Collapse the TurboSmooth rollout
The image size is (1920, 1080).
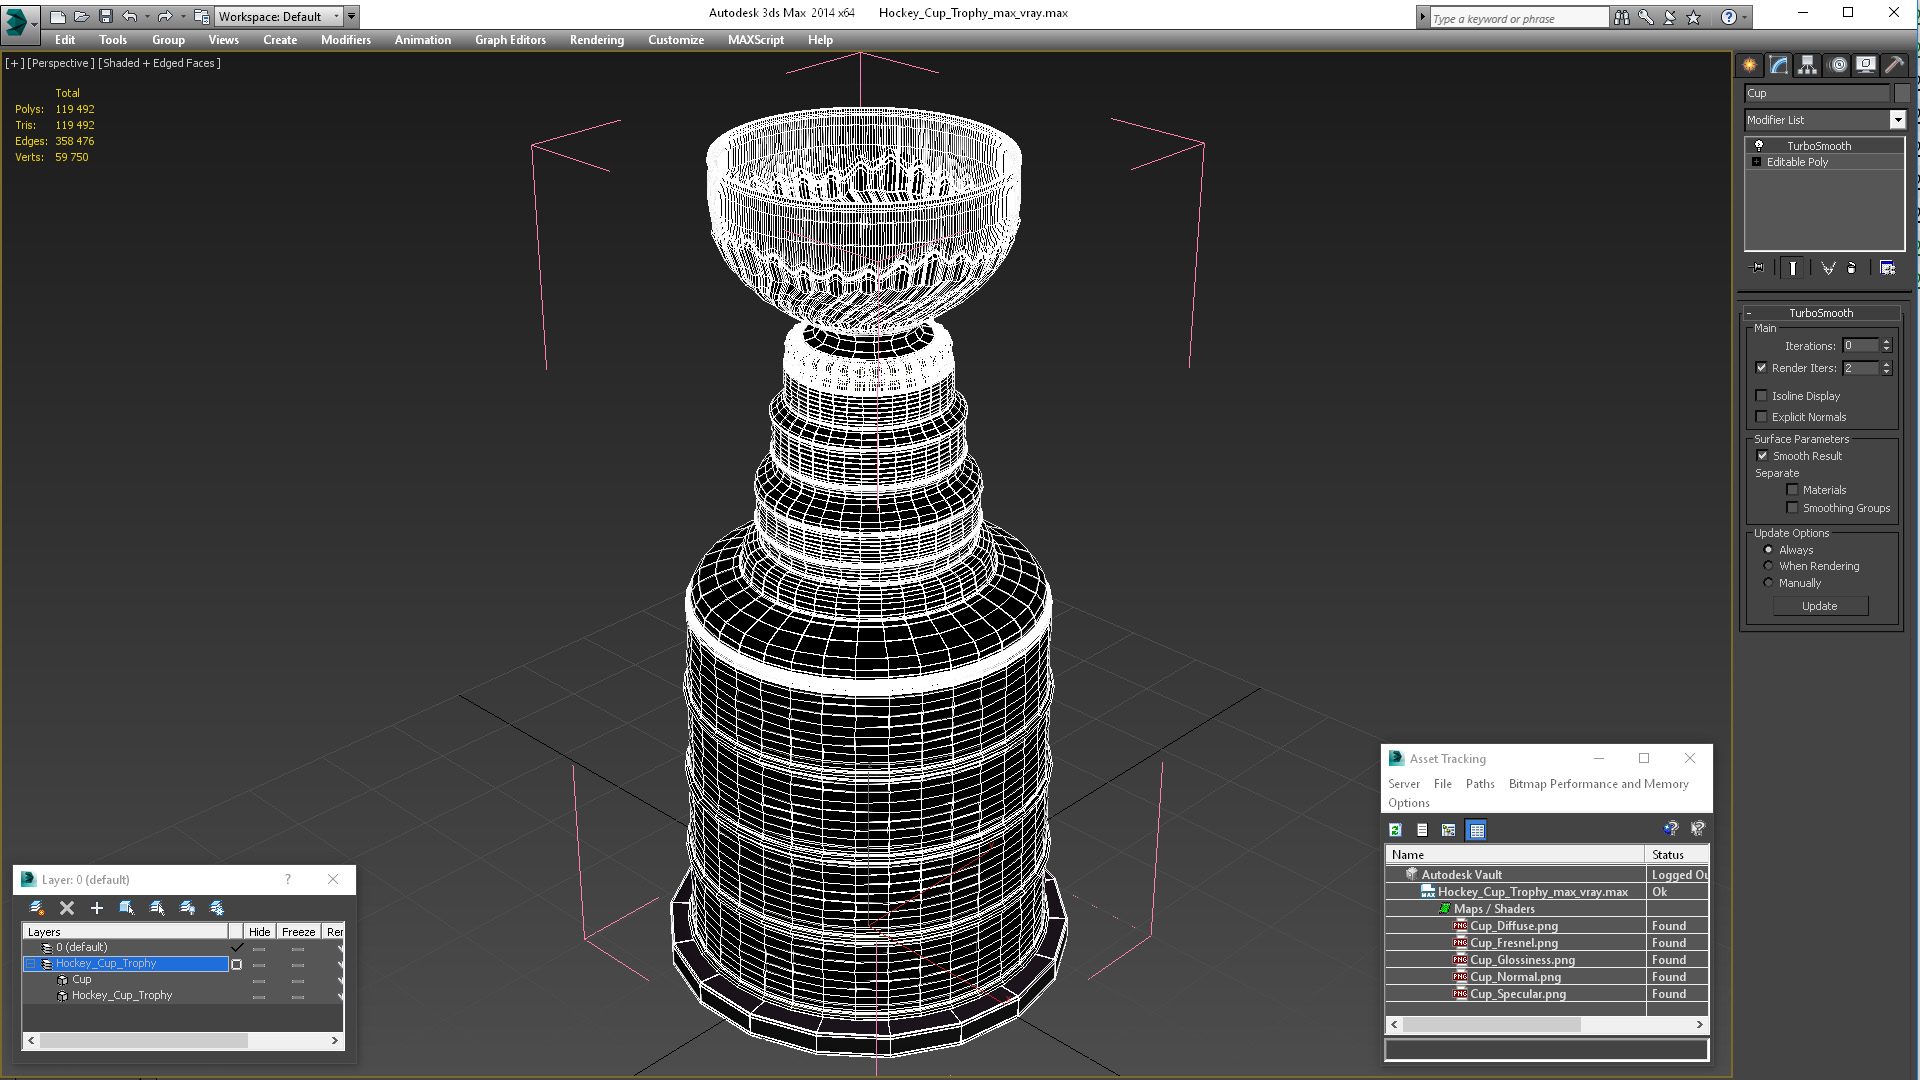pyautogui.click(x=1821, y=313)
